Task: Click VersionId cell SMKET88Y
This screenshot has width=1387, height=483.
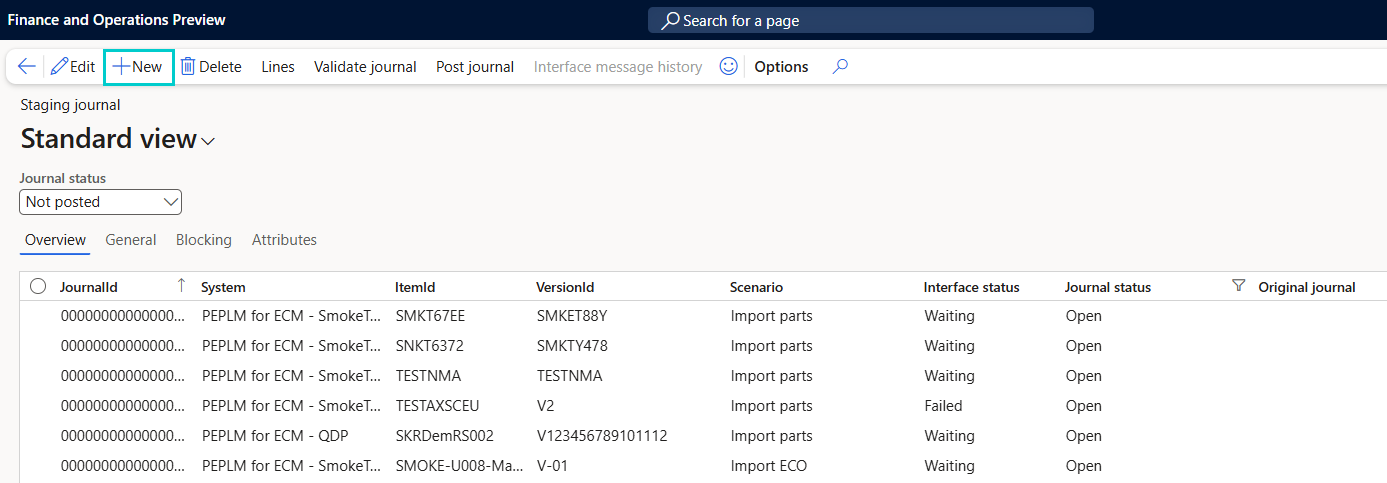Action: click(x=572, y=316)
